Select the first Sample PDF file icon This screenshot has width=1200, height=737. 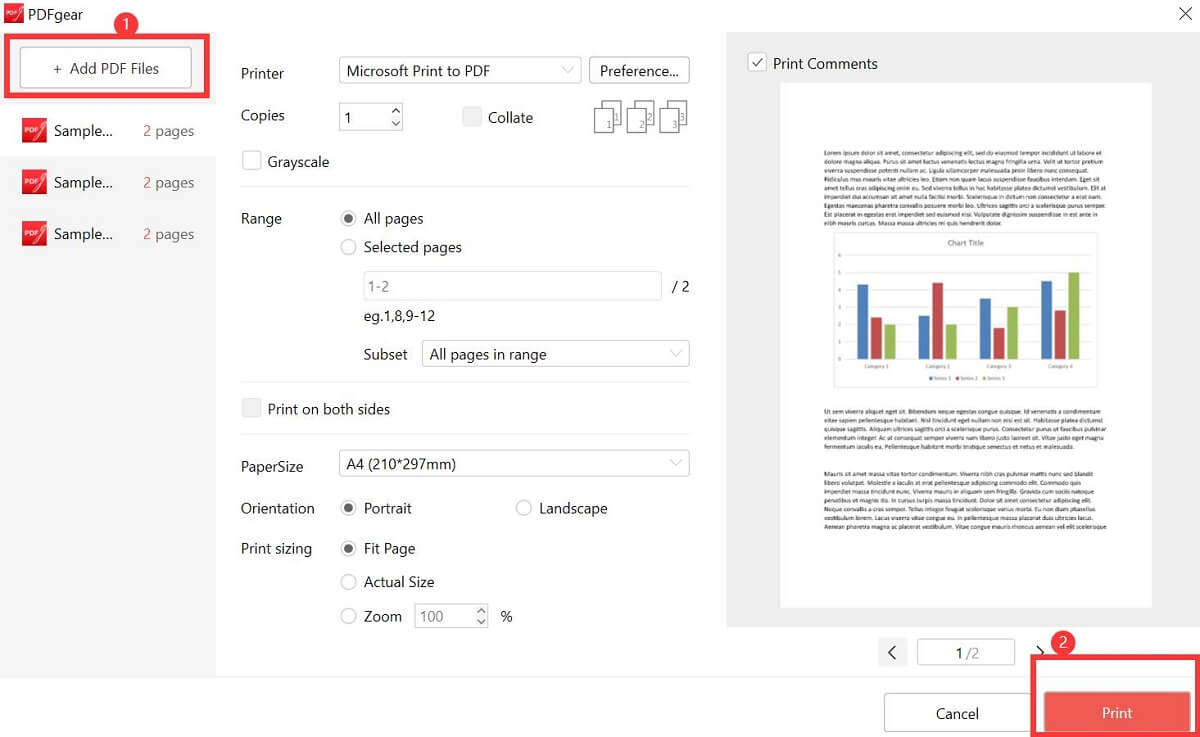(x=34, y=131)
